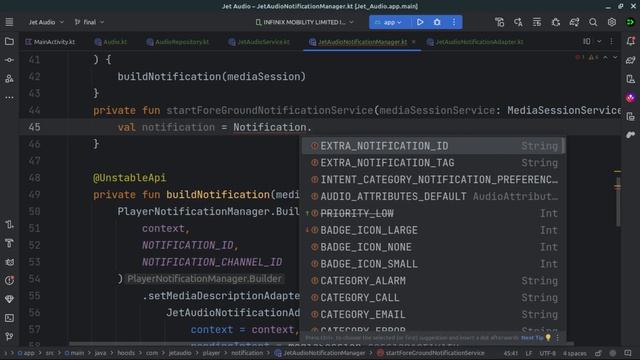The height and width of the screenshot is (360, 640).
Task: Choose CATEGORY_EMAIL completion suggestion
Action: click(x=433, y=314)
